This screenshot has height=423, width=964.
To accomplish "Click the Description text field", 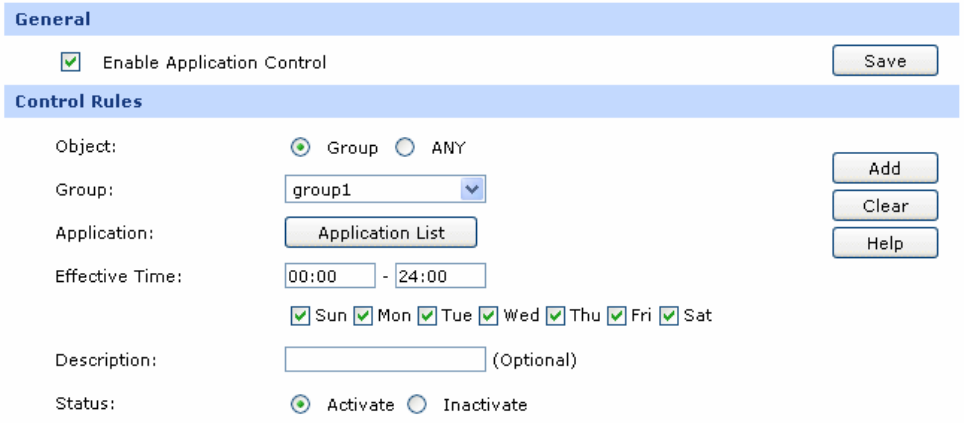I will tap(384, 358).
